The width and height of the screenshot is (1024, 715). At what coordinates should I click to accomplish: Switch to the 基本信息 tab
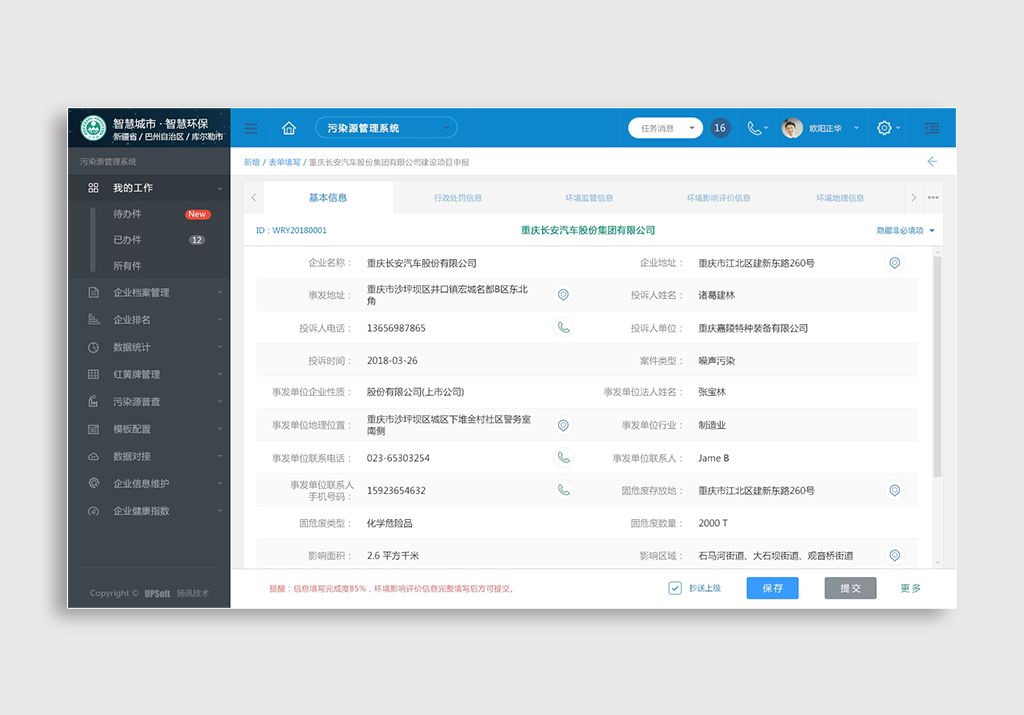click(x=328, y=197)
